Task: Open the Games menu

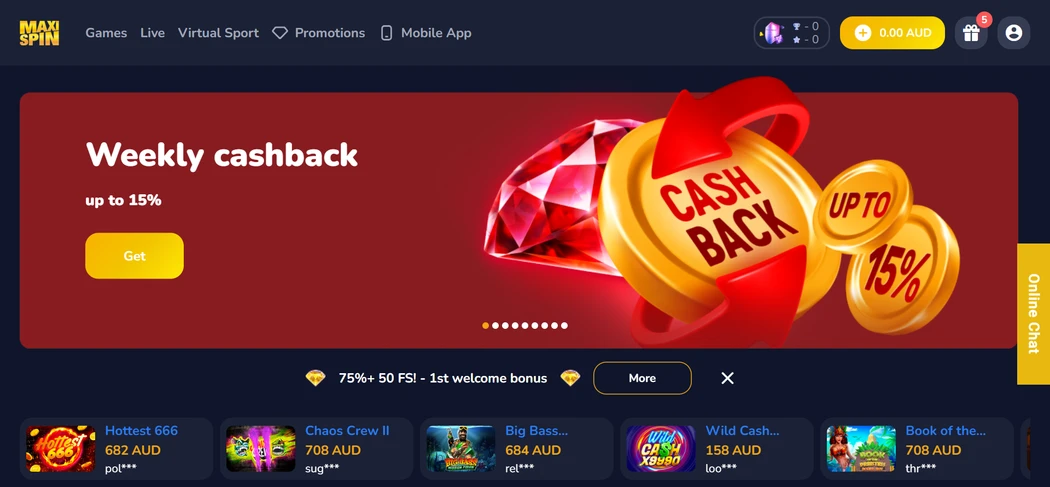Action: [x=106, y=33]
